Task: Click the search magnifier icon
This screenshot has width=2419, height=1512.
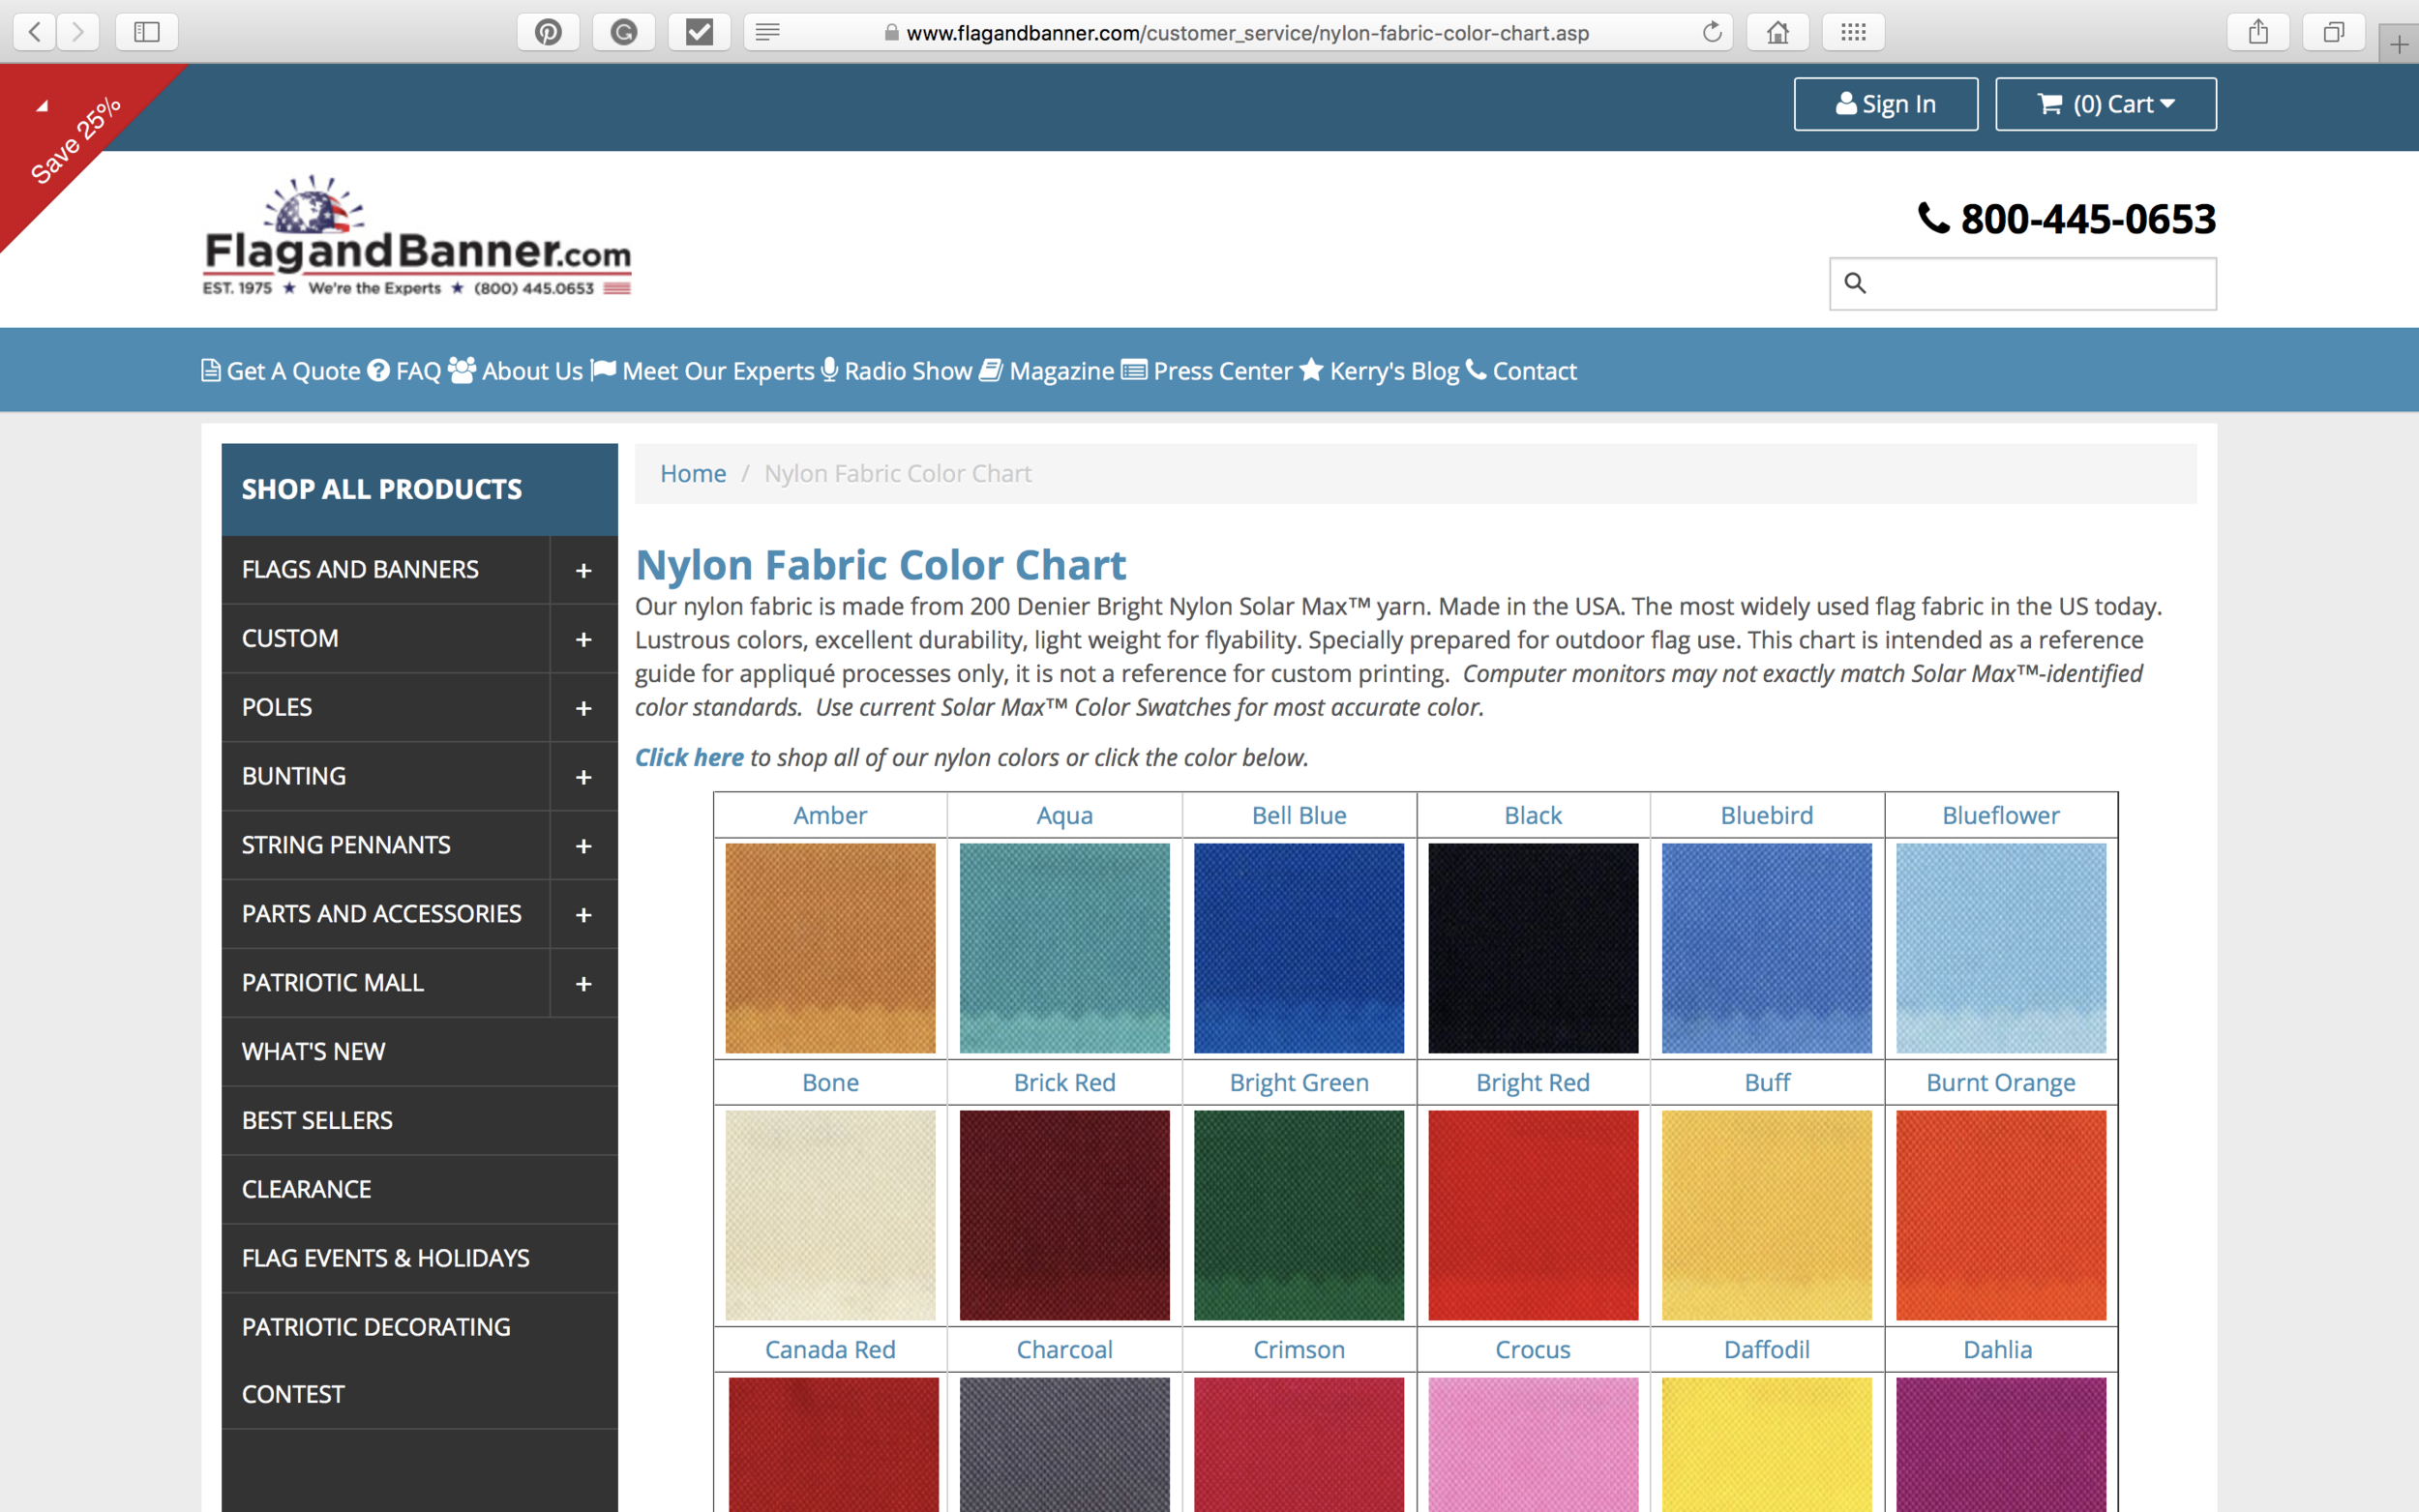Action: 1855,283
